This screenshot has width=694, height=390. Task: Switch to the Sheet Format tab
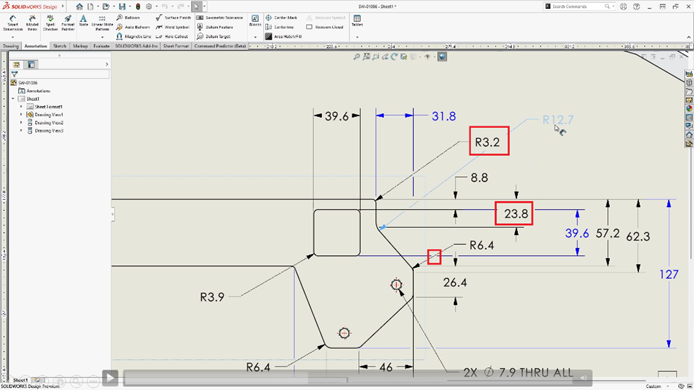[x=176, y=46]
